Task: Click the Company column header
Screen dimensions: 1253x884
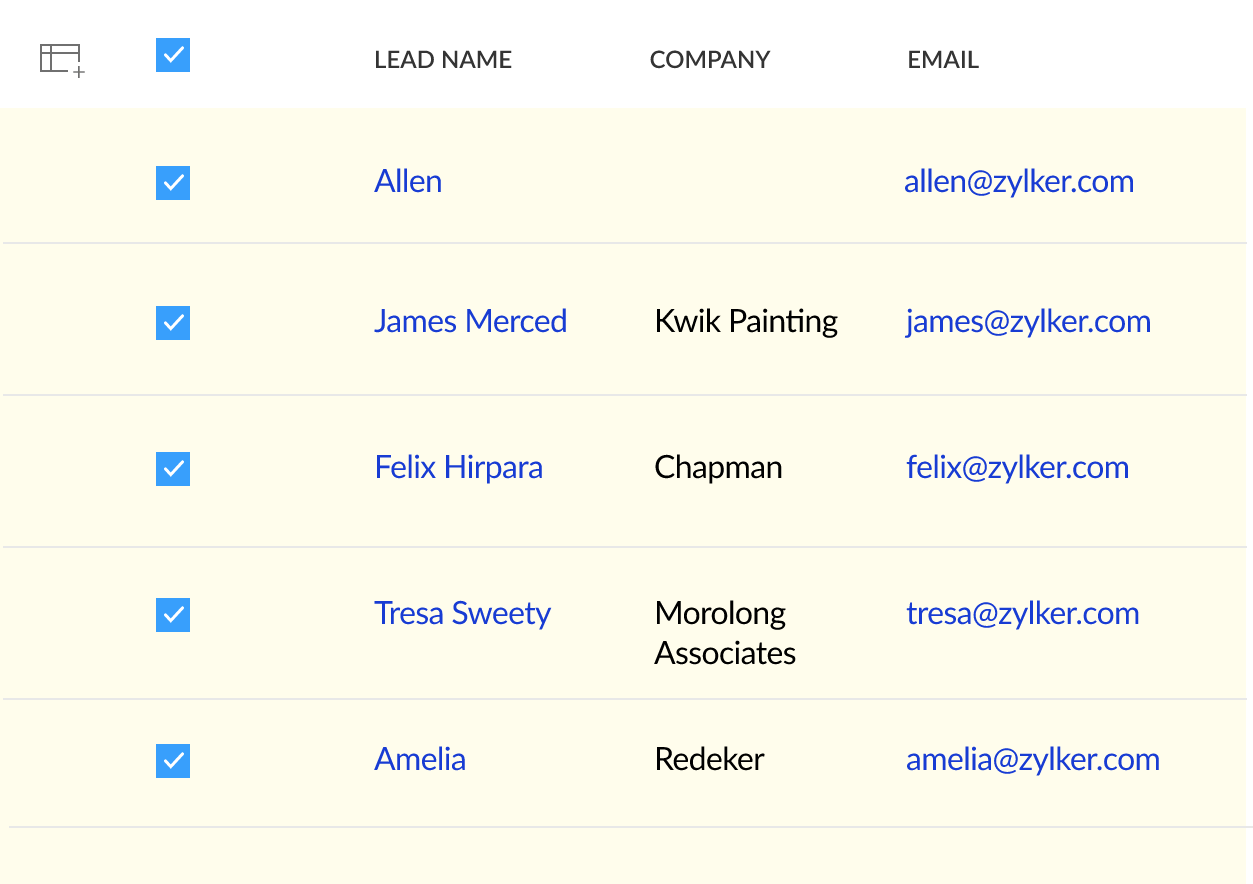Action: coord(709,60)
